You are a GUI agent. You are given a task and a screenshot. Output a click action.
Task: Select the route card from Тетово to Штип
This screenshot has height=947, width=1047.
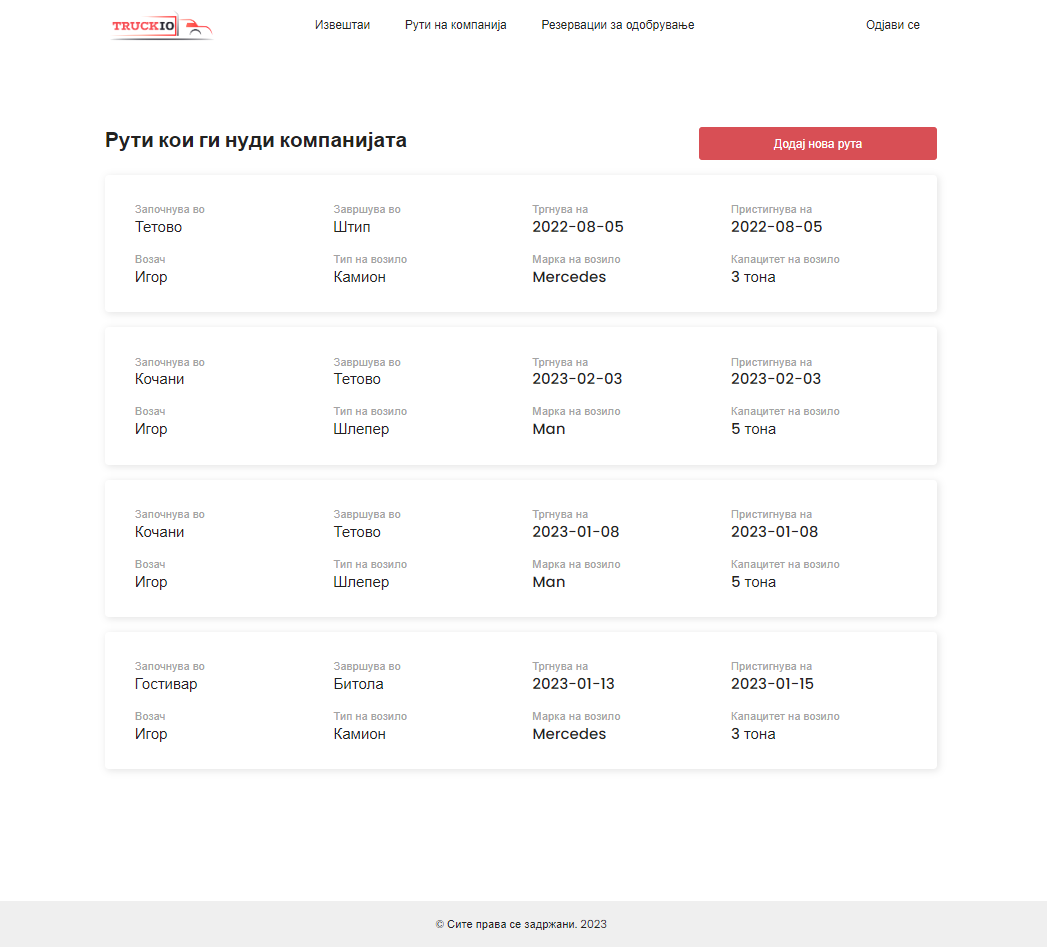520,244
